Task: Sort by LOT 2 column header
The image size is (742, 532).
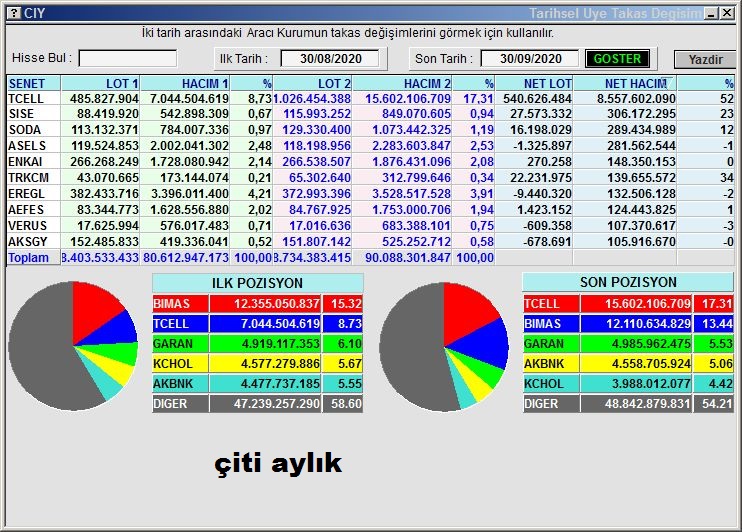Action: coord(312,83)
